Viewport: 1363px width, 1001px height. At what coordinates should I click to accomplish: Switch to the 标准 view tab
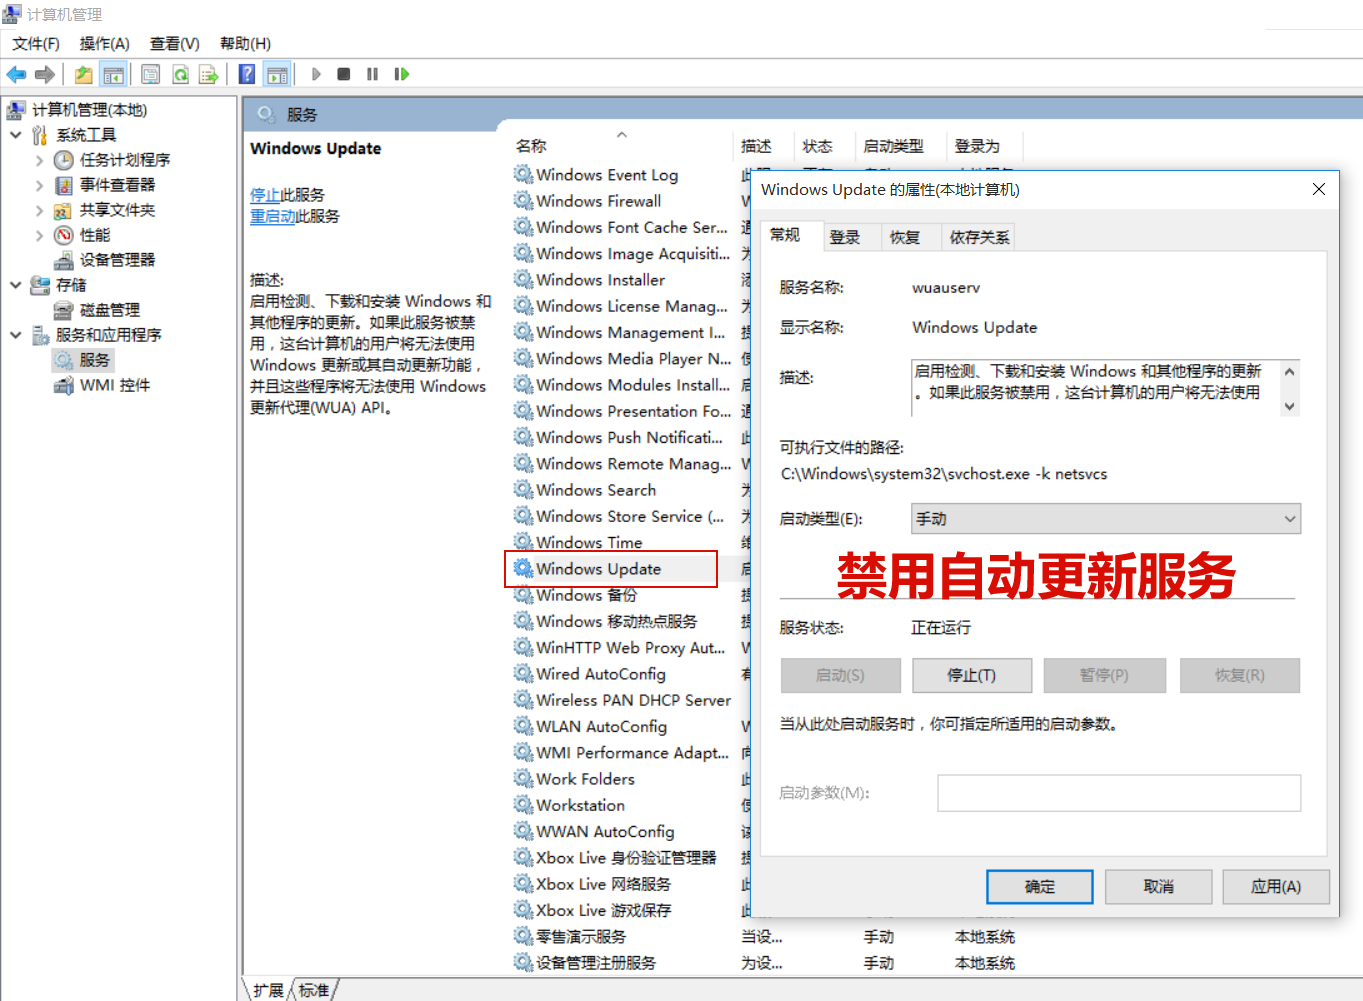[x=314, y=990]
